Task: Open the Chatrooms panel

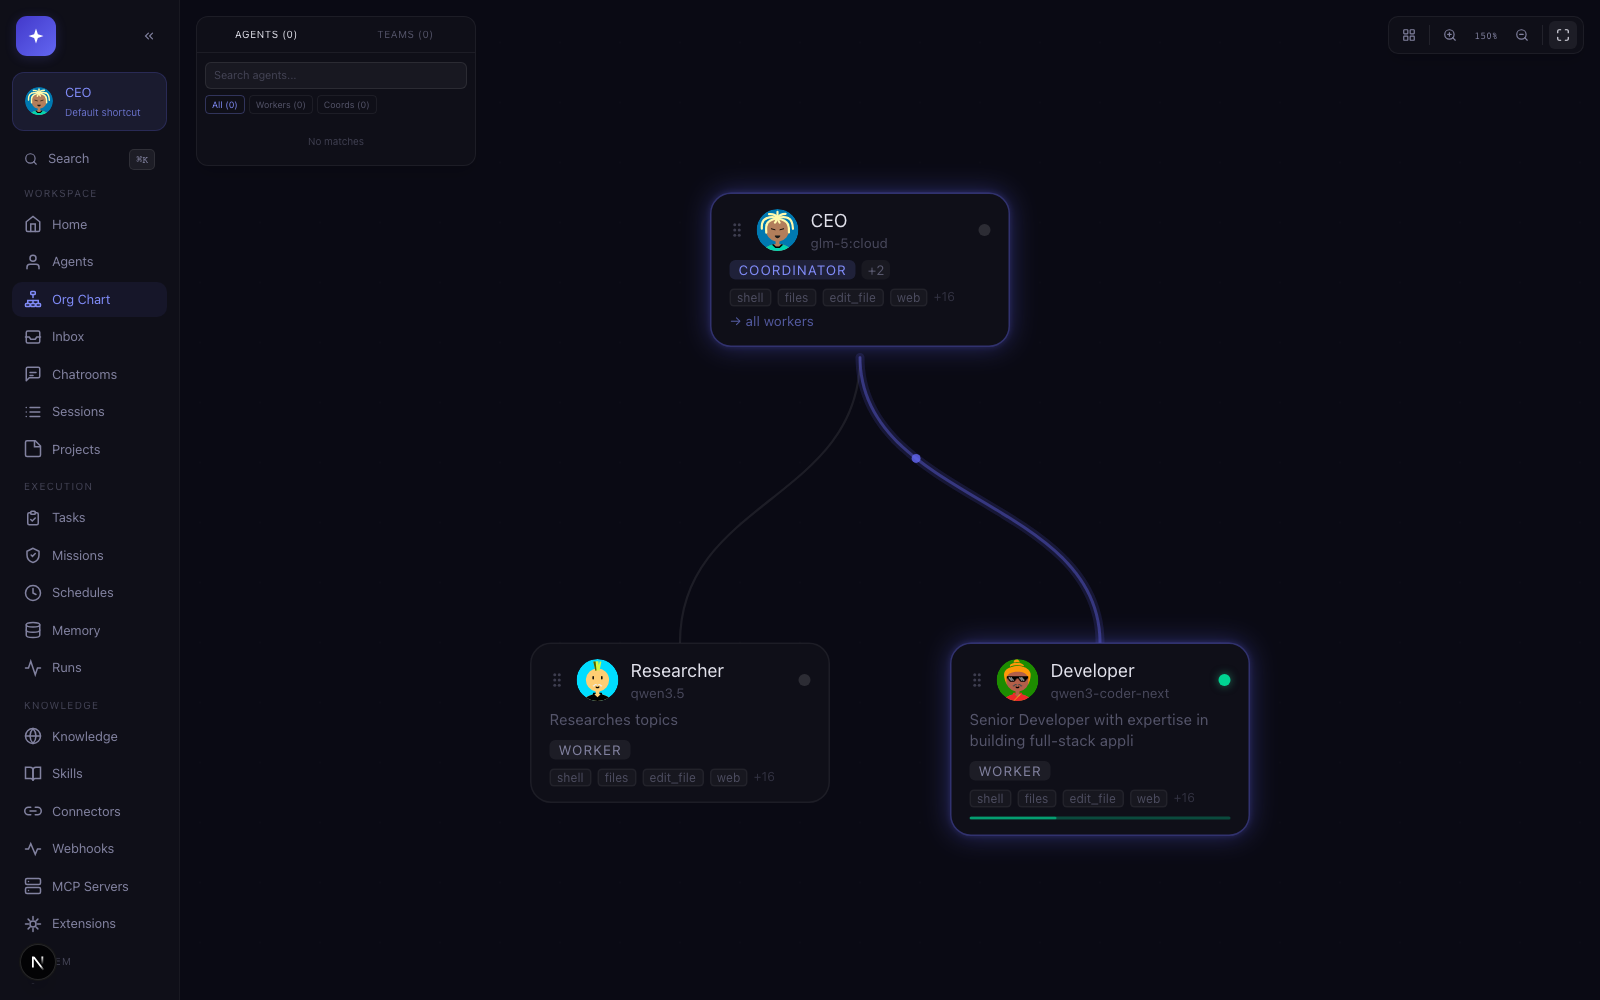Action: pos(84,374)
